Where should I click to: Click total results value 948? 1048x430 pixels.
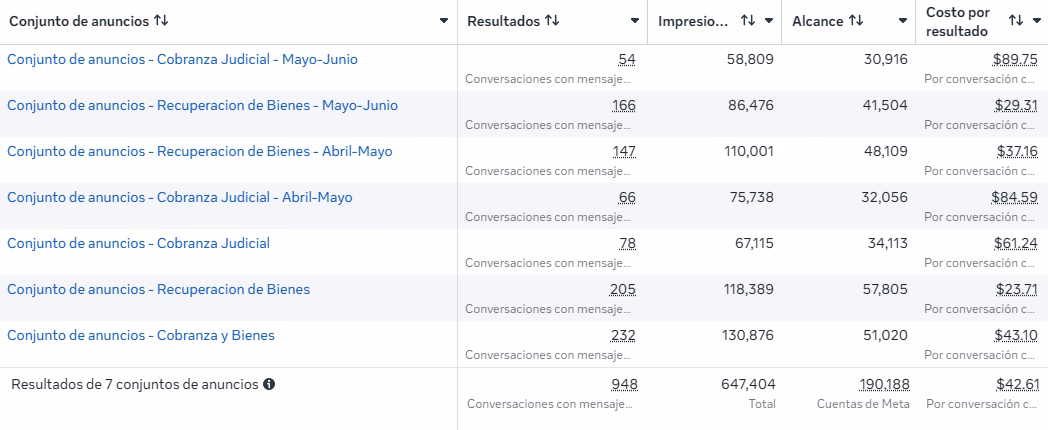624,385
